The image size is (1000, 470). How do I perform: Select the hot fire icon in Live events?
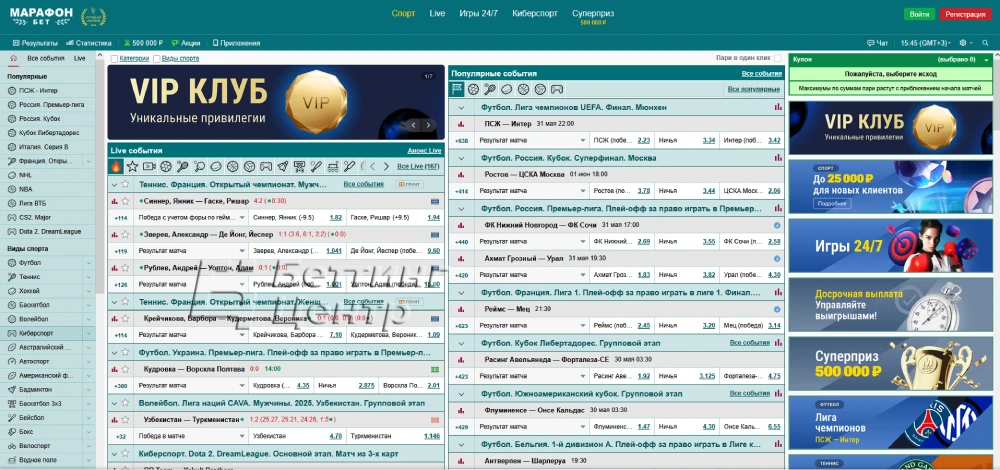click(x=116, y=166)
